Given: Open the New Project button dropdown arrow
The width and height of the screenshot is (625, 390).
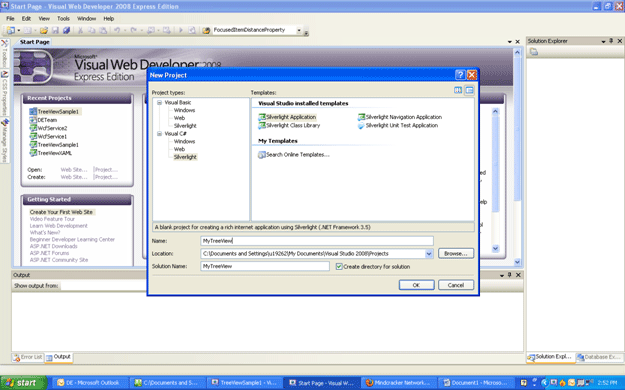Looking at the screenshot, I should tap(18, 30).
